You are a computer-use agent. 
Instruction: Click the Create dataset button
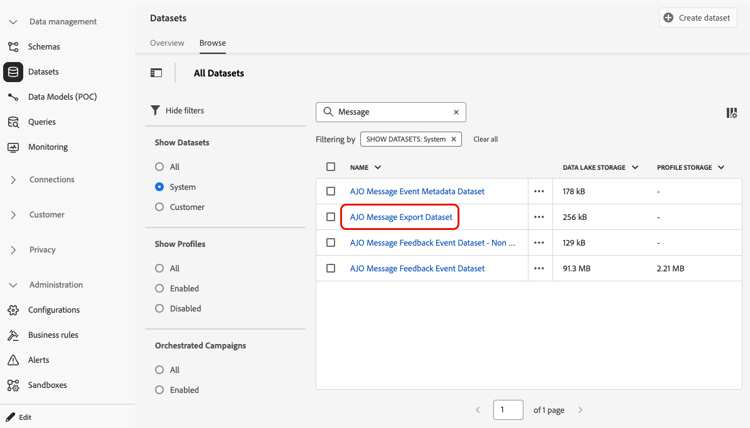pyautogui.click(x=698, y=17)
